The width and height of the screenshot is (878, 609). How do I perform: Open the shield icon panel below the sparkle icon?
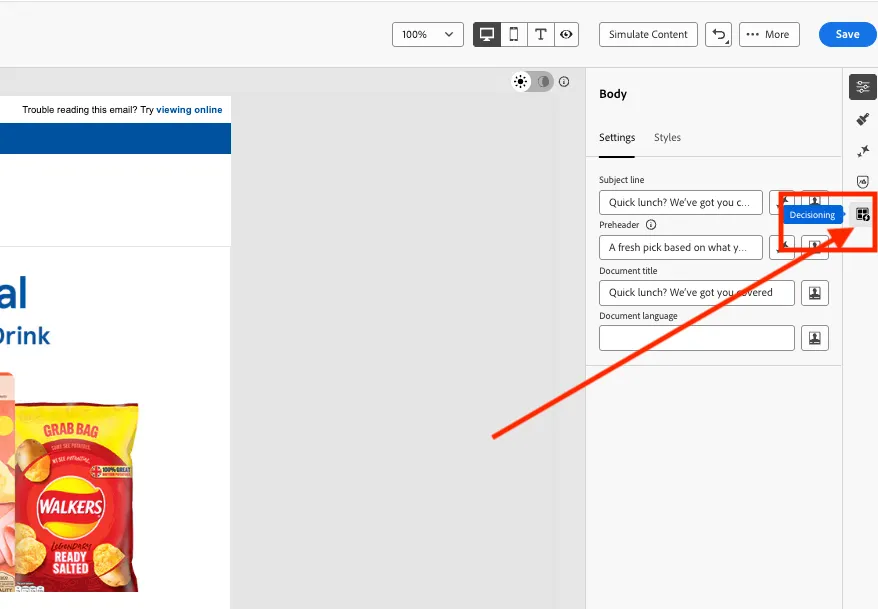(x=862, y=182)
